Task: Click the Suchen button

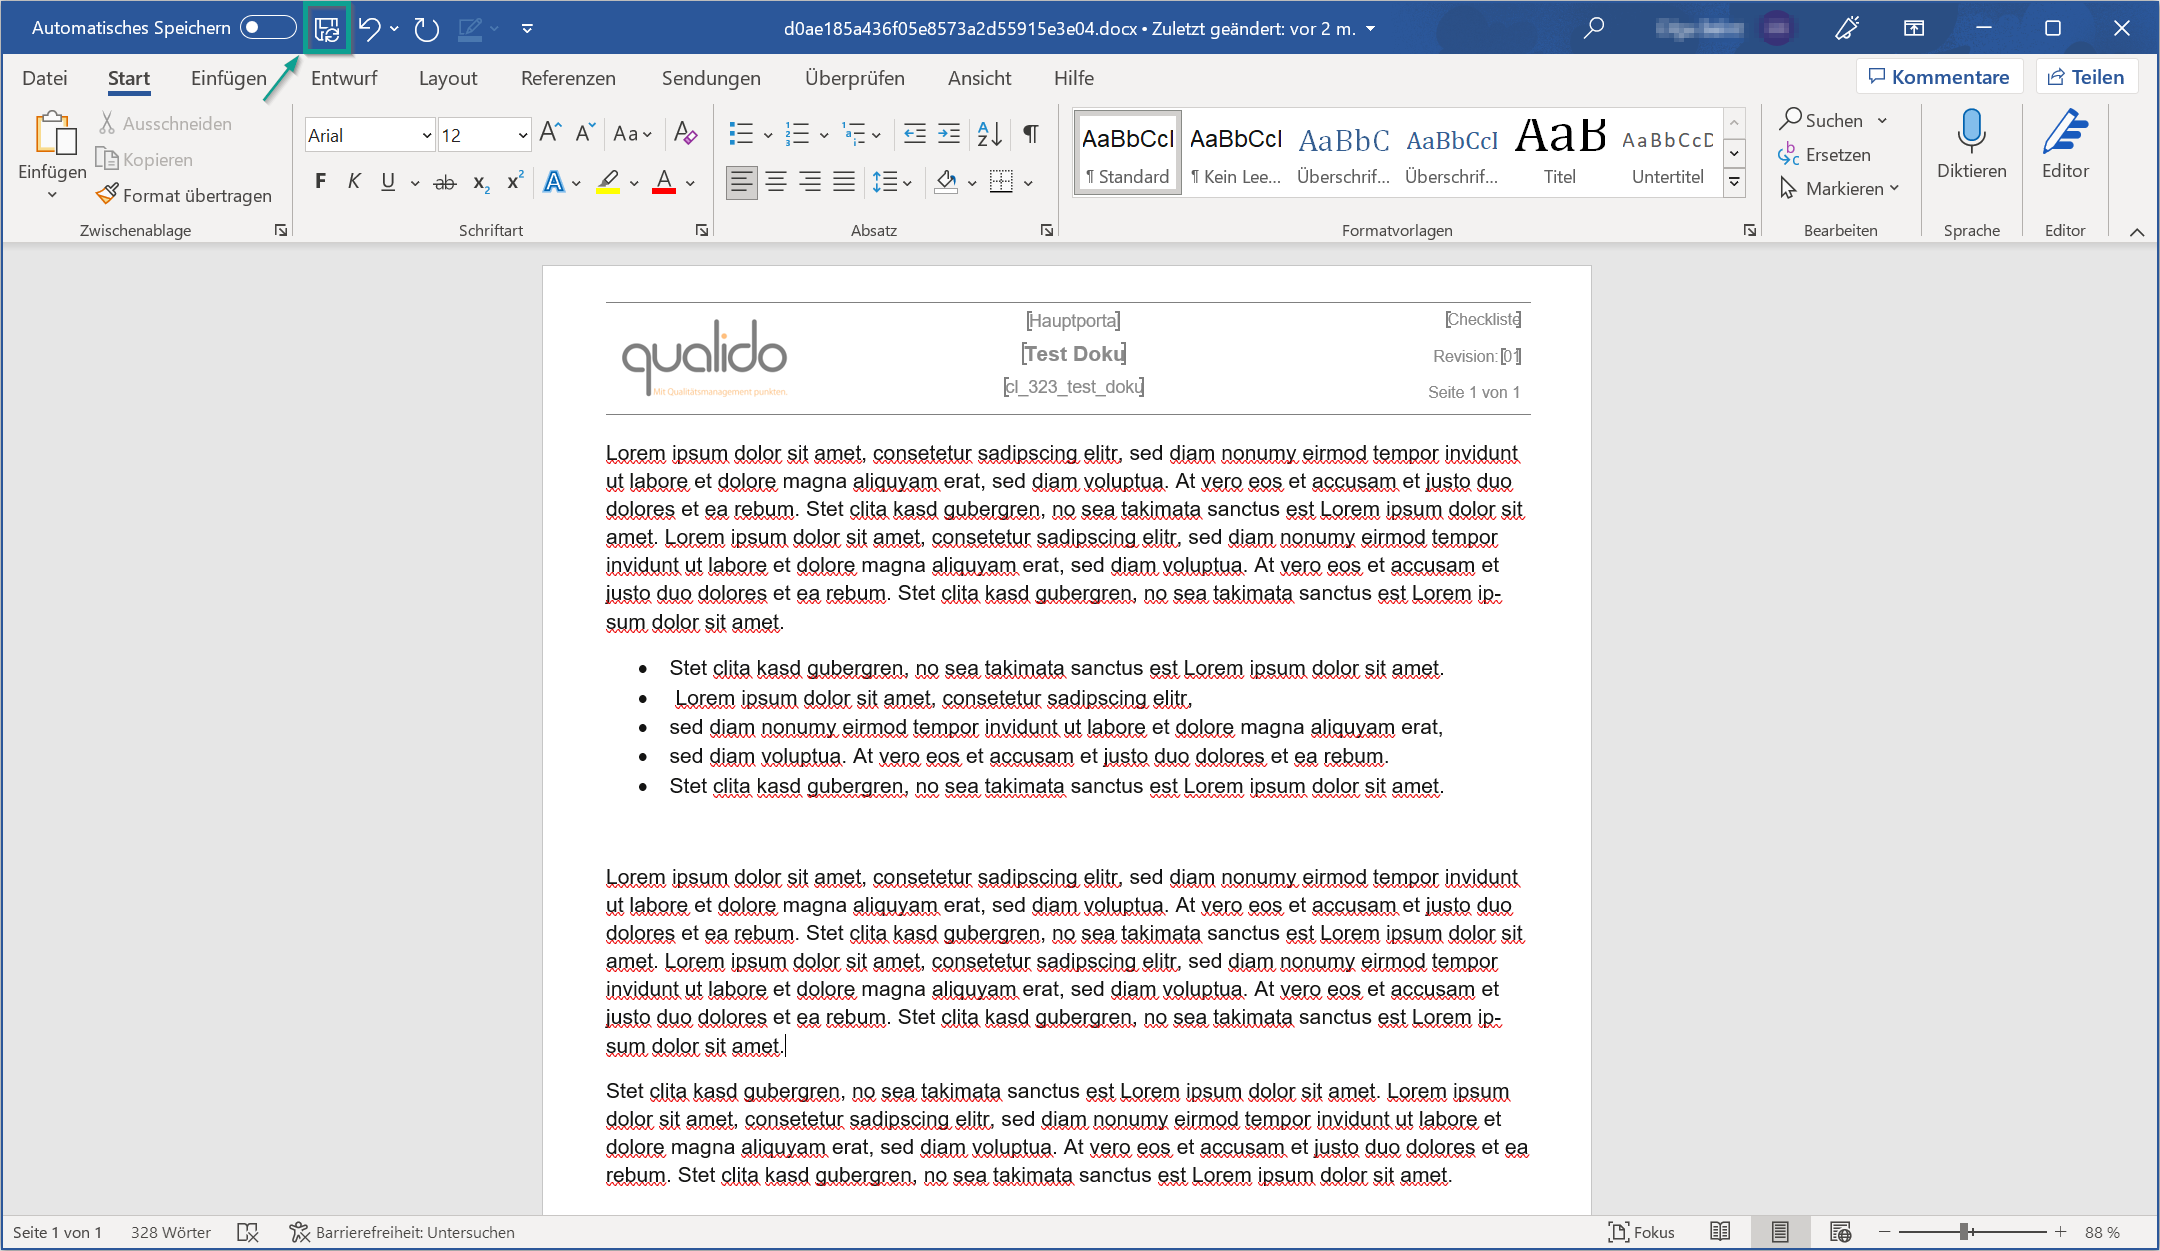Action: coord(1822,120)
